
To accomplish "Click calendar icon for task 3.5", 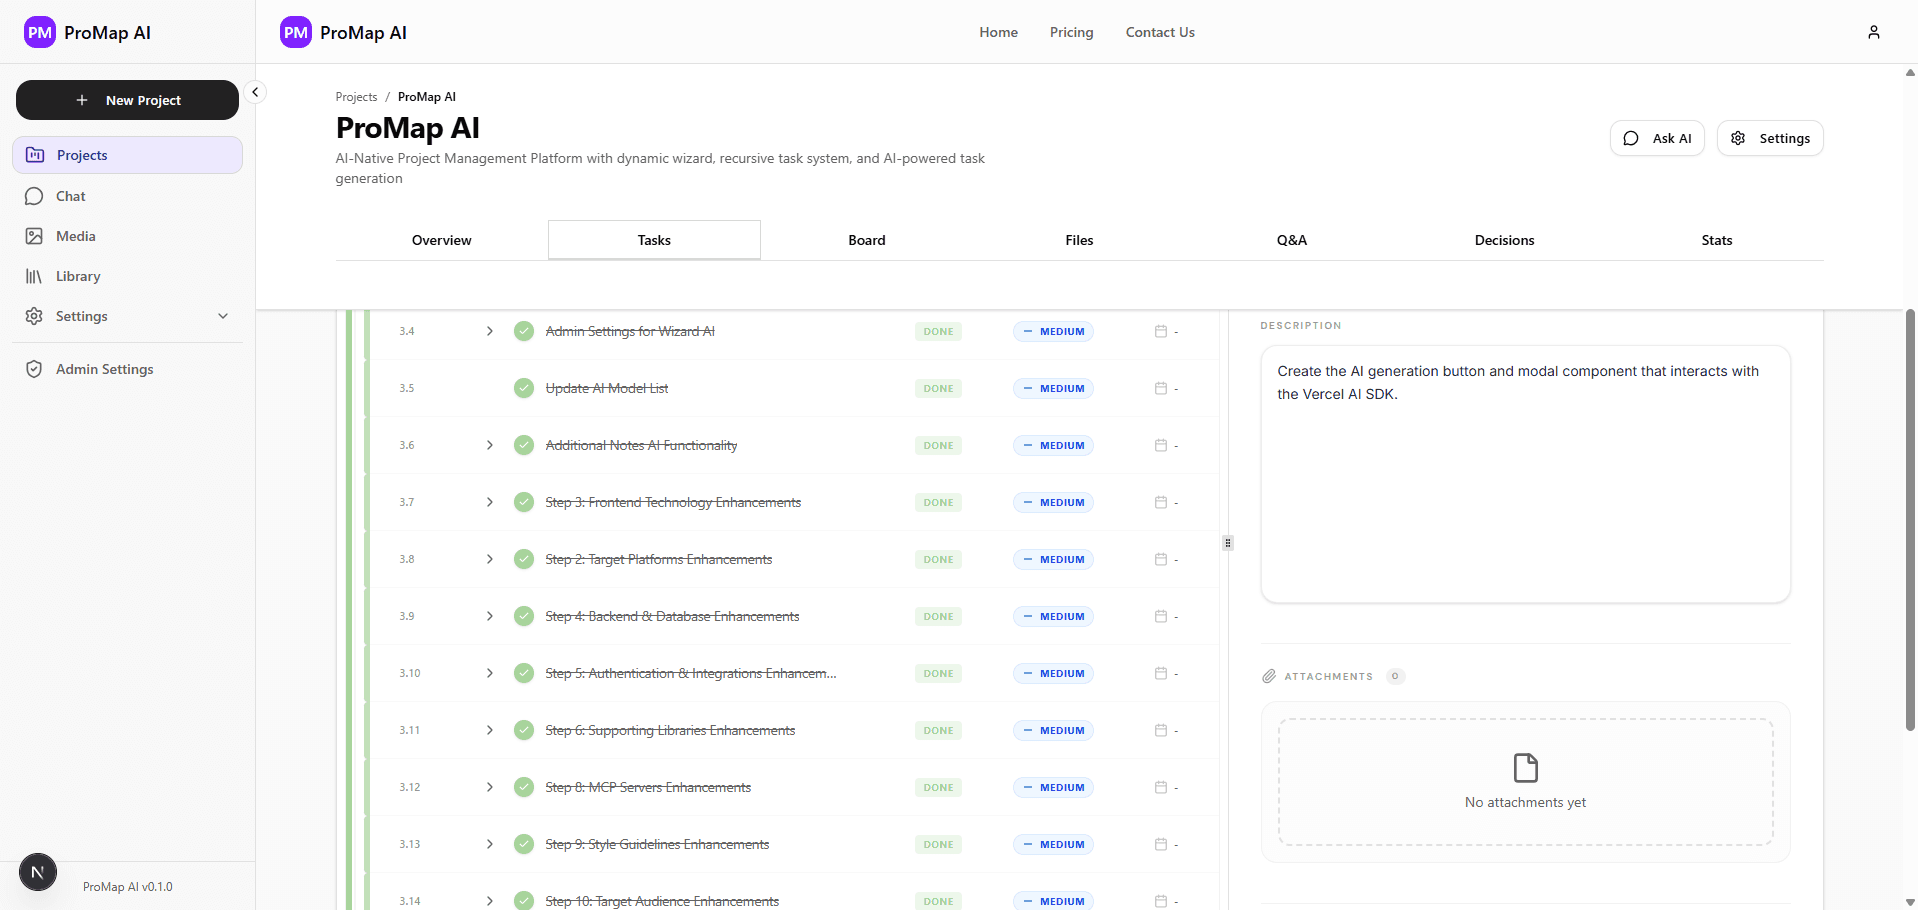I will pyautogui.click(x=1160, y=388).
